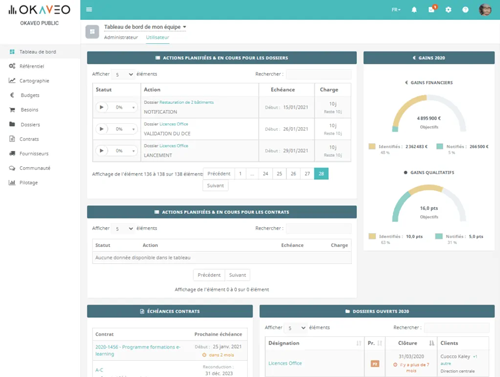
Task: Click the Statut column header in dossiers actions
Action: click(x=116, y=90)
